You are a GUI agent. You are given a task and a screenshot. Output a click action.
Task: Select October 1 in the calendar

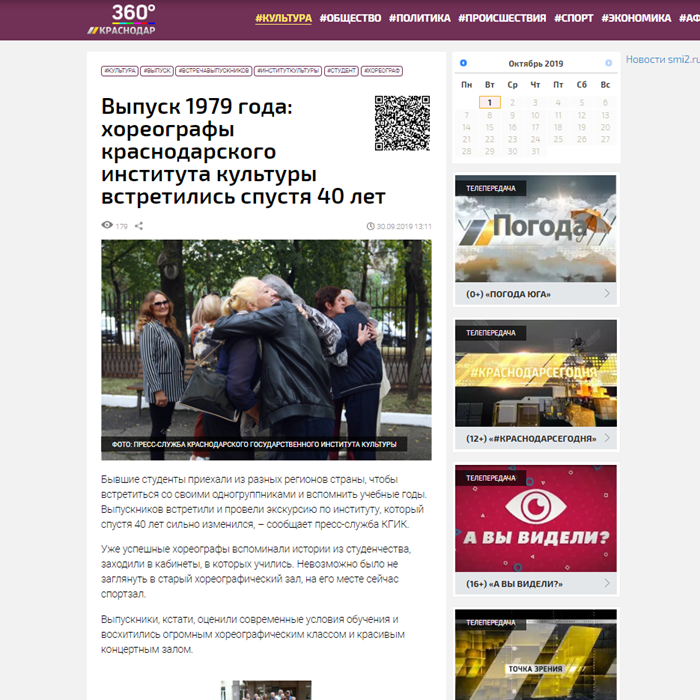coord(490,103)
